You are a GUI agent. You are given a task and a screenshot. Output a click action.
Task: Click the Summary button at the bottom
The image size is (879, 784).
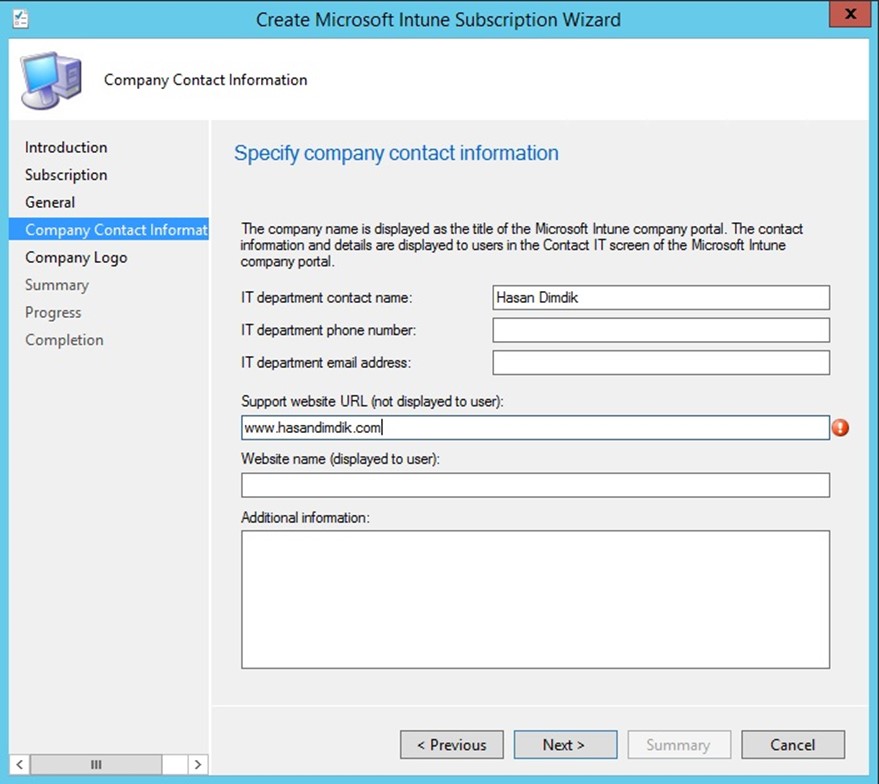pyautogui.click(x=679, y=745)
